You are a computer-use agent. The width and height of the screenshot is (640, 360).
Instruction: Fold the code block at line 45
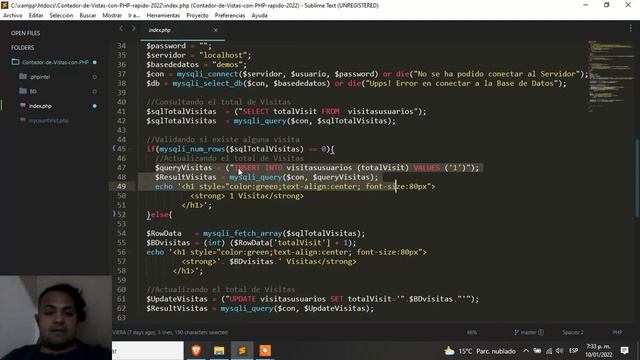[x=131, y=149]
